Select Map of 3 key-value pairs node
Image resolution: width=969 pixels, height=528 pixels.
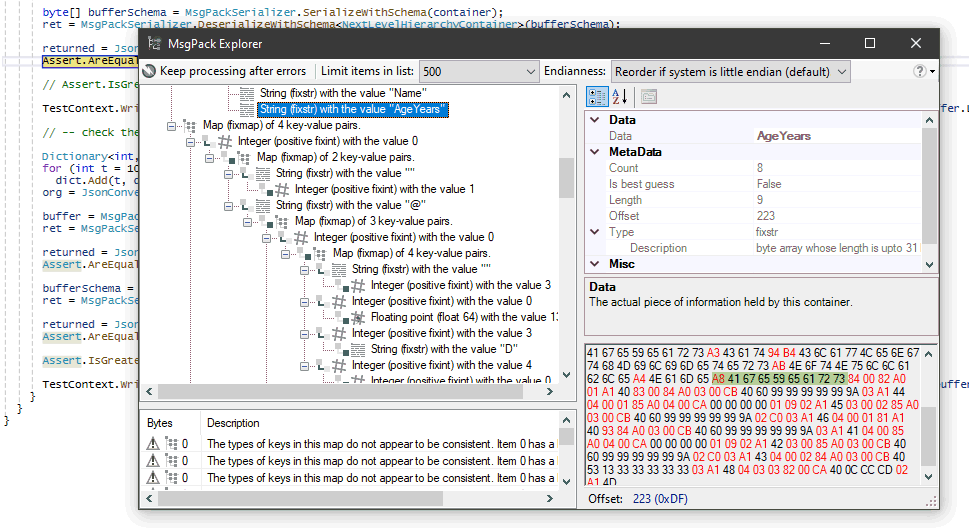[x=374, y=221]
